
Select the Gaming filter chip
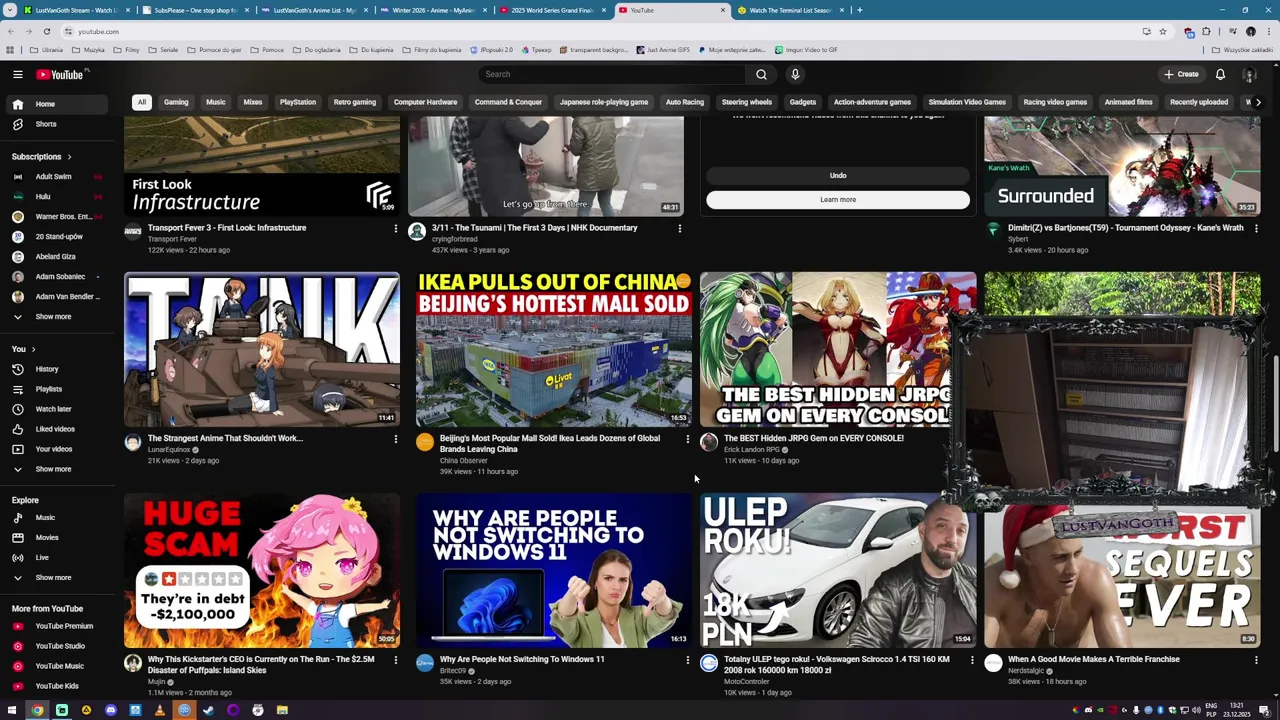coord(176,102)
